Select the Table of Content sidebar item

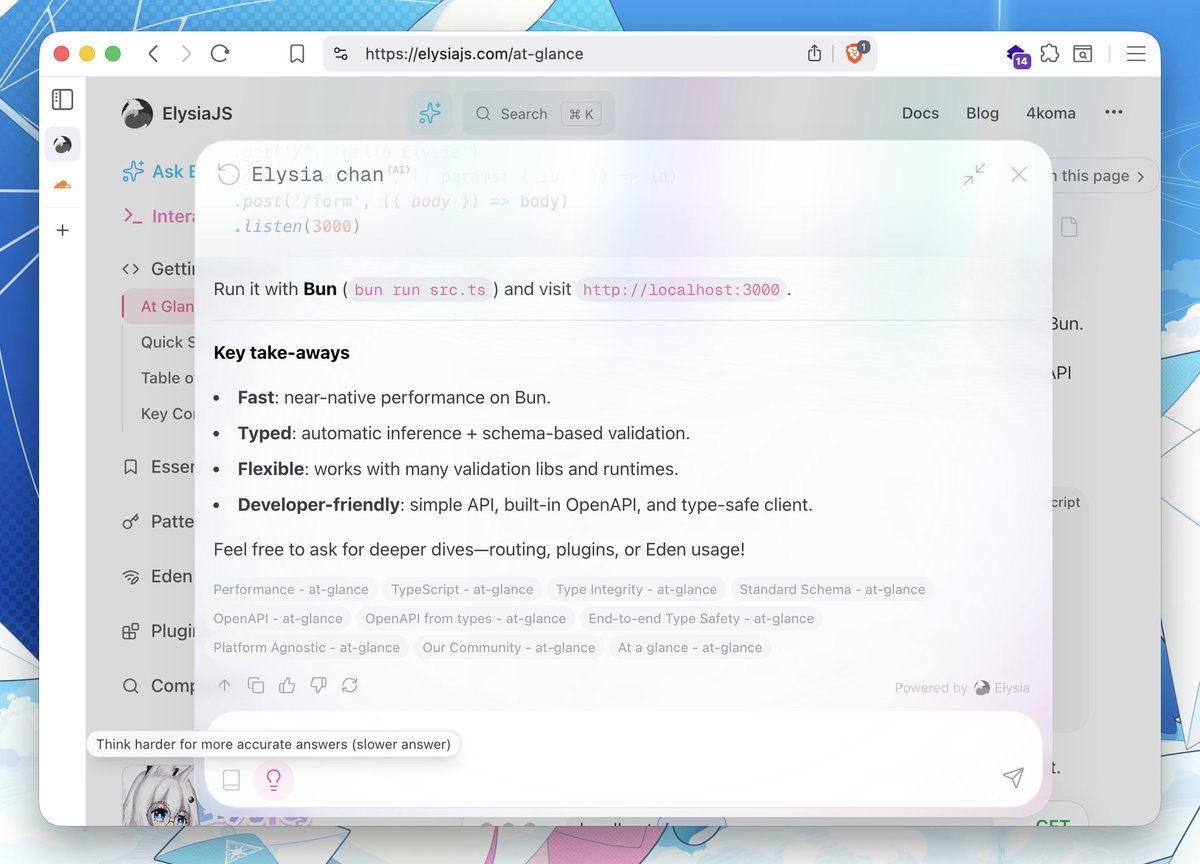tap(167, 378)
